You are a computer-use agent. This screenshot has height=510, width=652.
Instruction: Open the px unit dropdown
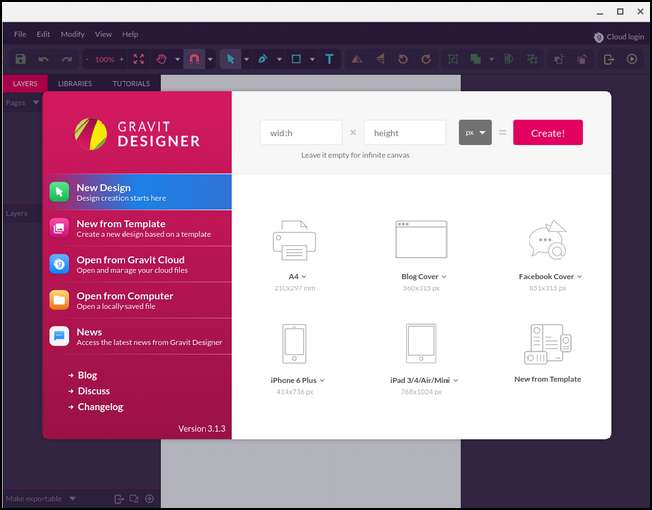475,133
